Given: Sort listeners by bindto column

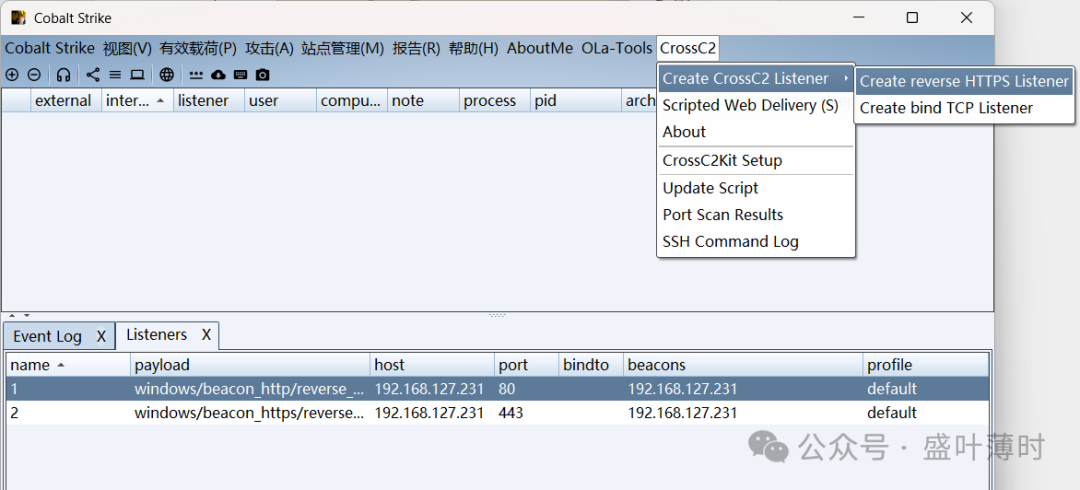Looking at the screenshot, I should 591,365.
